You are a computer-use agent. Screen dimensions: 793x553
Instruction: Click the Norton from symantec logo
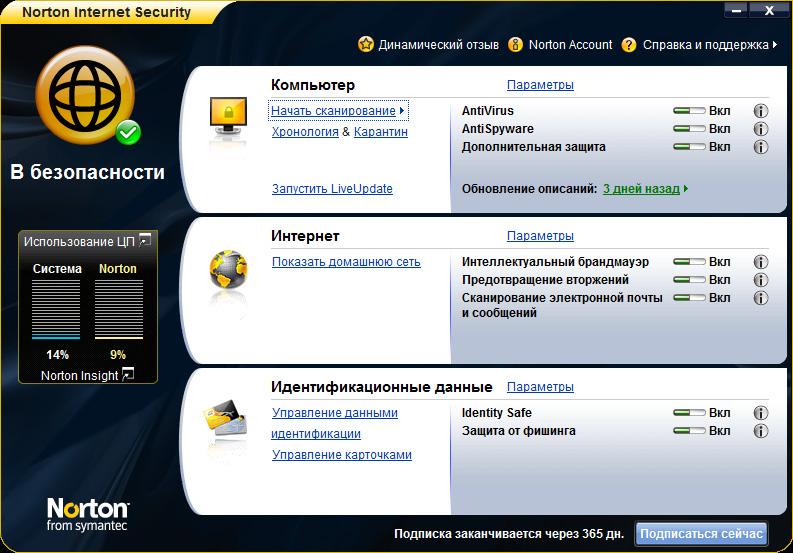point(87,514)
